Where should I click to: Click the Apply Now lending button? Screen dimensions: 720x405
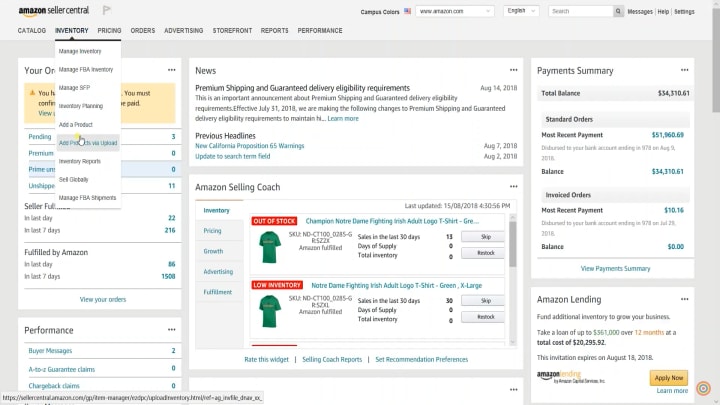(669, 377)
